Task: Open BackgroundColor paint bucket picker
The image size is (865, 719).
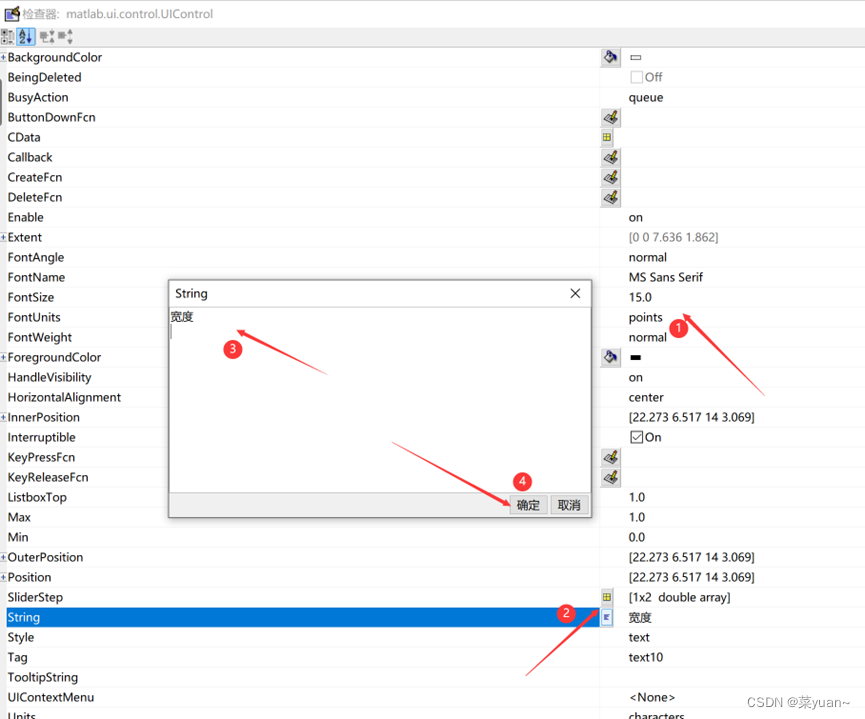Action: [x=610, y=57]
